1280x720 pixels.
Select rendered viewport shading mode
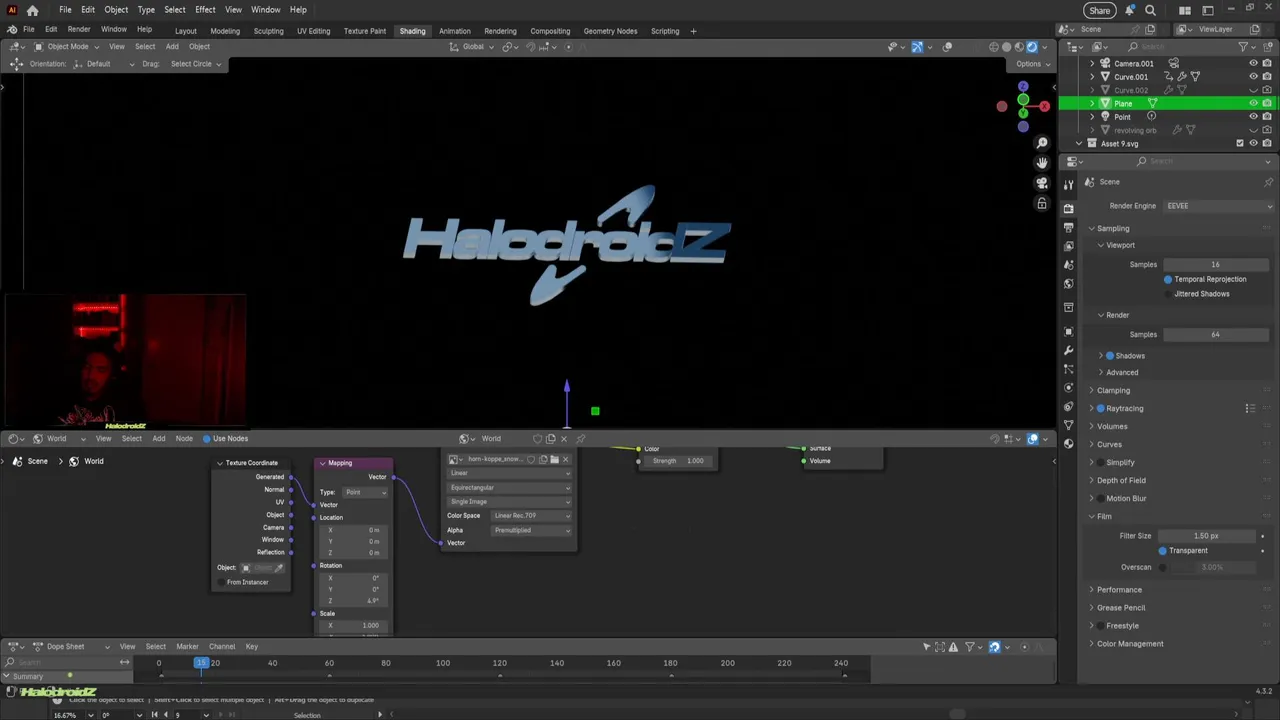point(1032,47)
